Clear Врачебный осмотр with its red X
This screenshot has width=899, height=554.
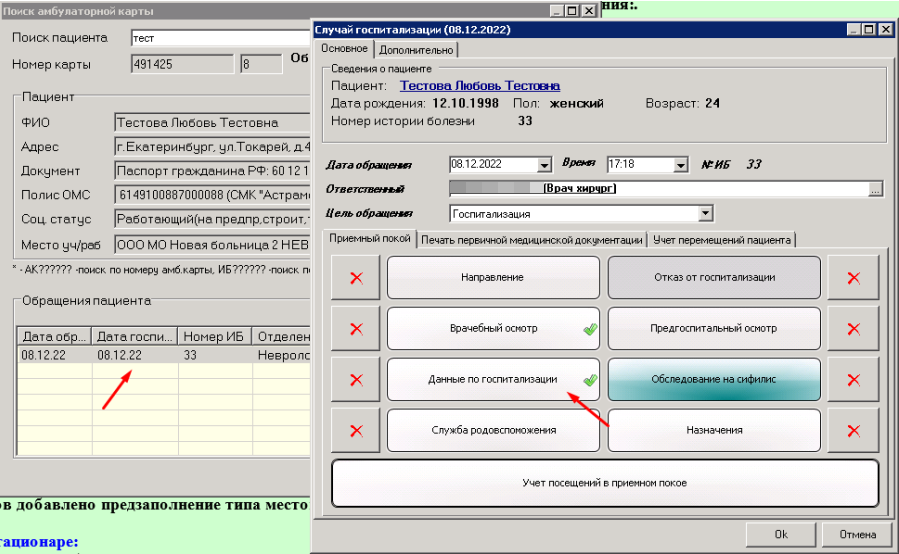click(355, 329)
